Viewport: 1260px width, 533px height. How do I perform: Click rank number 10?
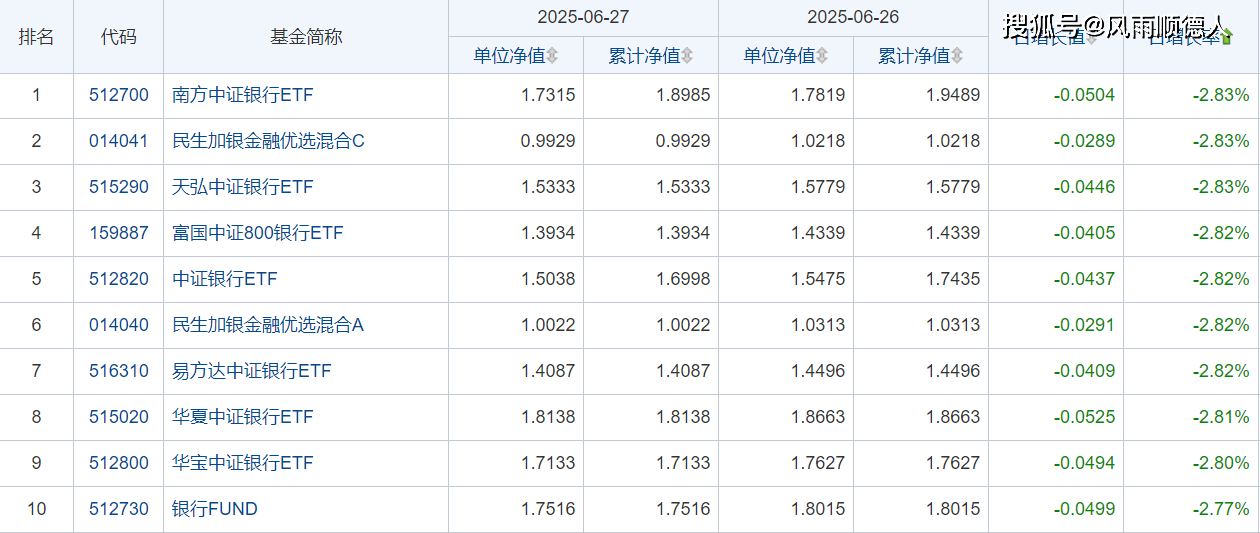tap(37, 510)
